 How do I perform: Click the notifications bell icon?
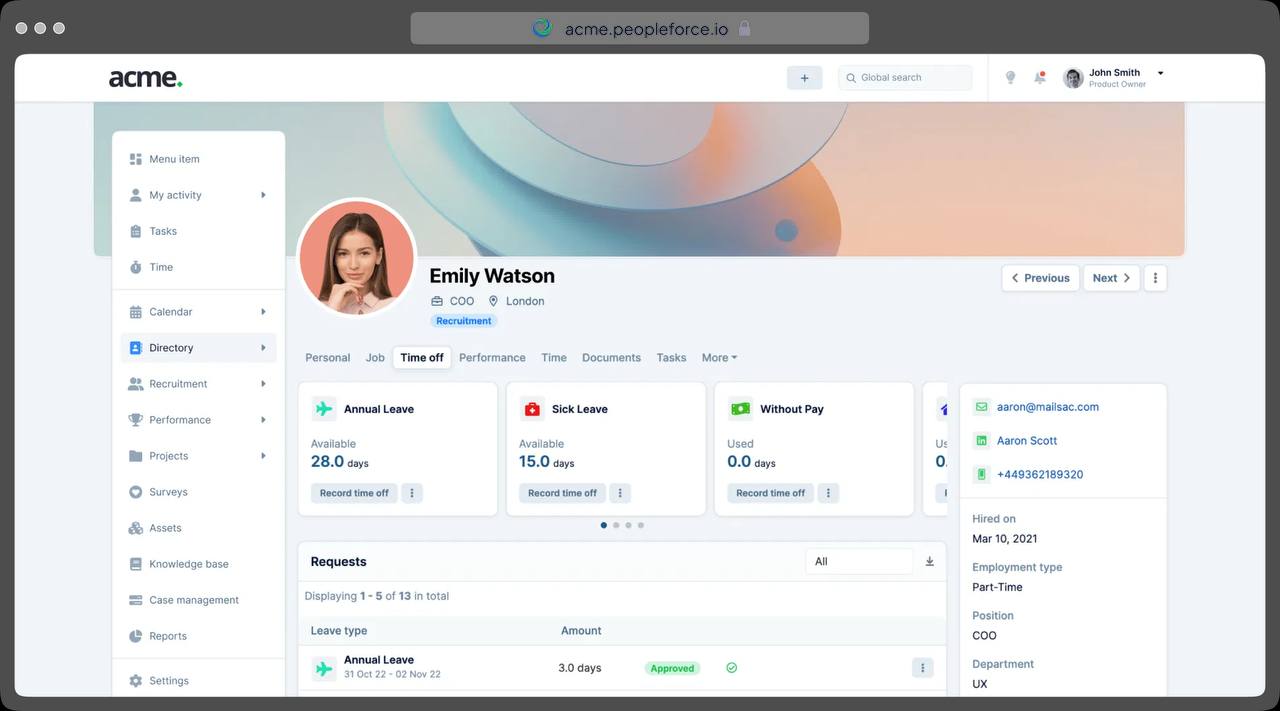coord(1040,78)
